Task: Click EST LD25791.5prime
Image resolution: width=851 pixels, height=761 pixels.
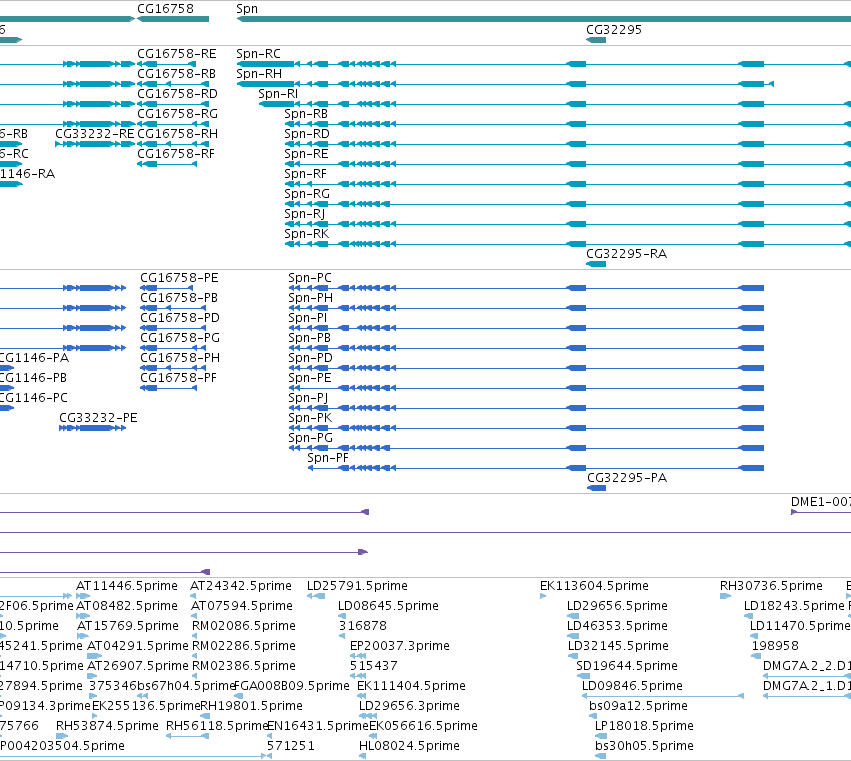Action: (x=357, y=586)
